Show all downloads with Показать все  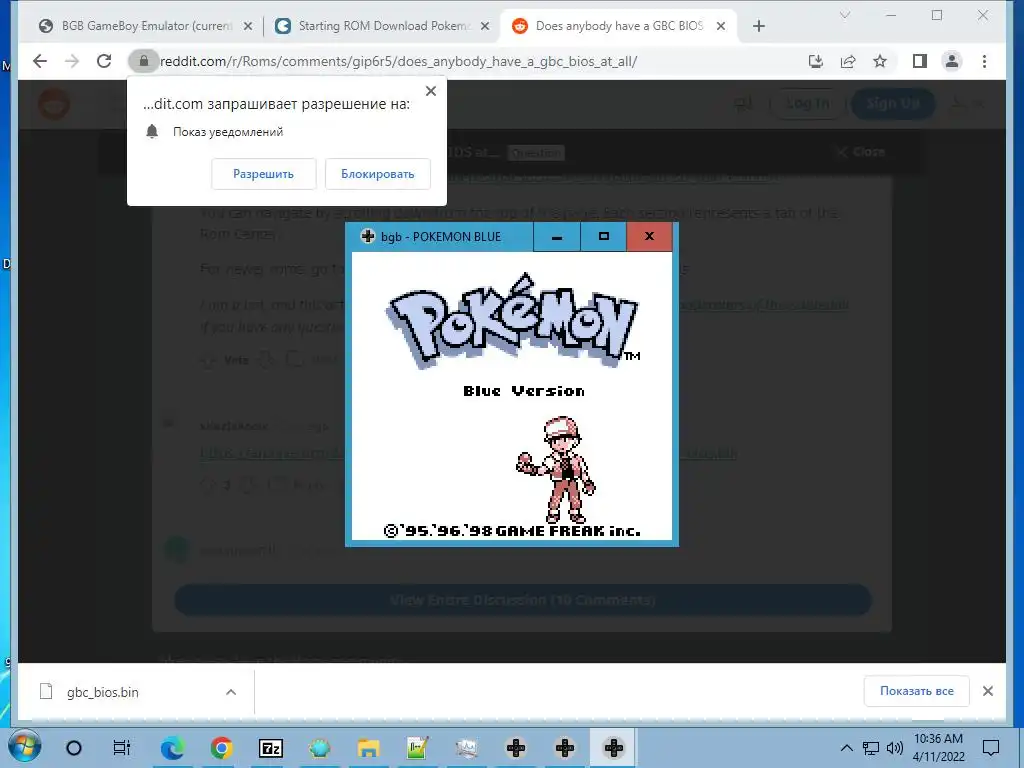[916, 691]
